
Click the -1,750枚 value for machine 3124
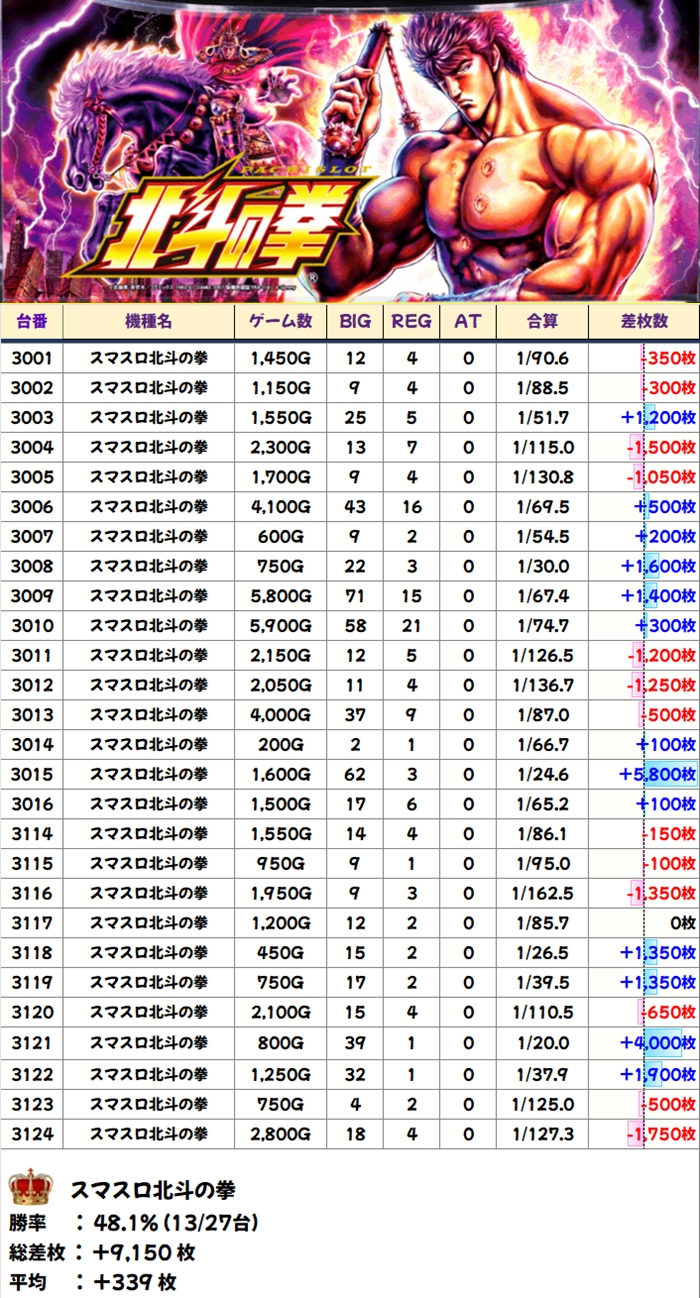point(660,1133)
